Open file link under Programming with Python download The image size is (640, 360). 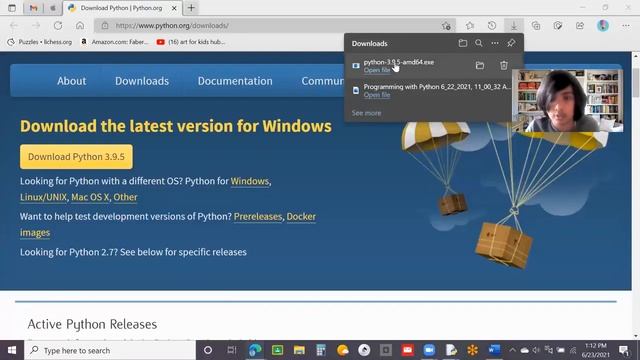tap(377, 95)
